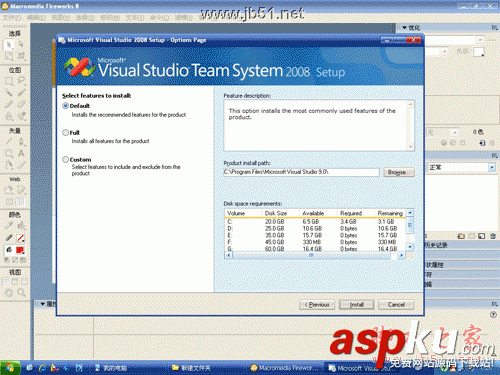The width and height of the screenshot is (500, 375).
Task: Select the Marquee tool in Fireworks
Action: point(9,81)
